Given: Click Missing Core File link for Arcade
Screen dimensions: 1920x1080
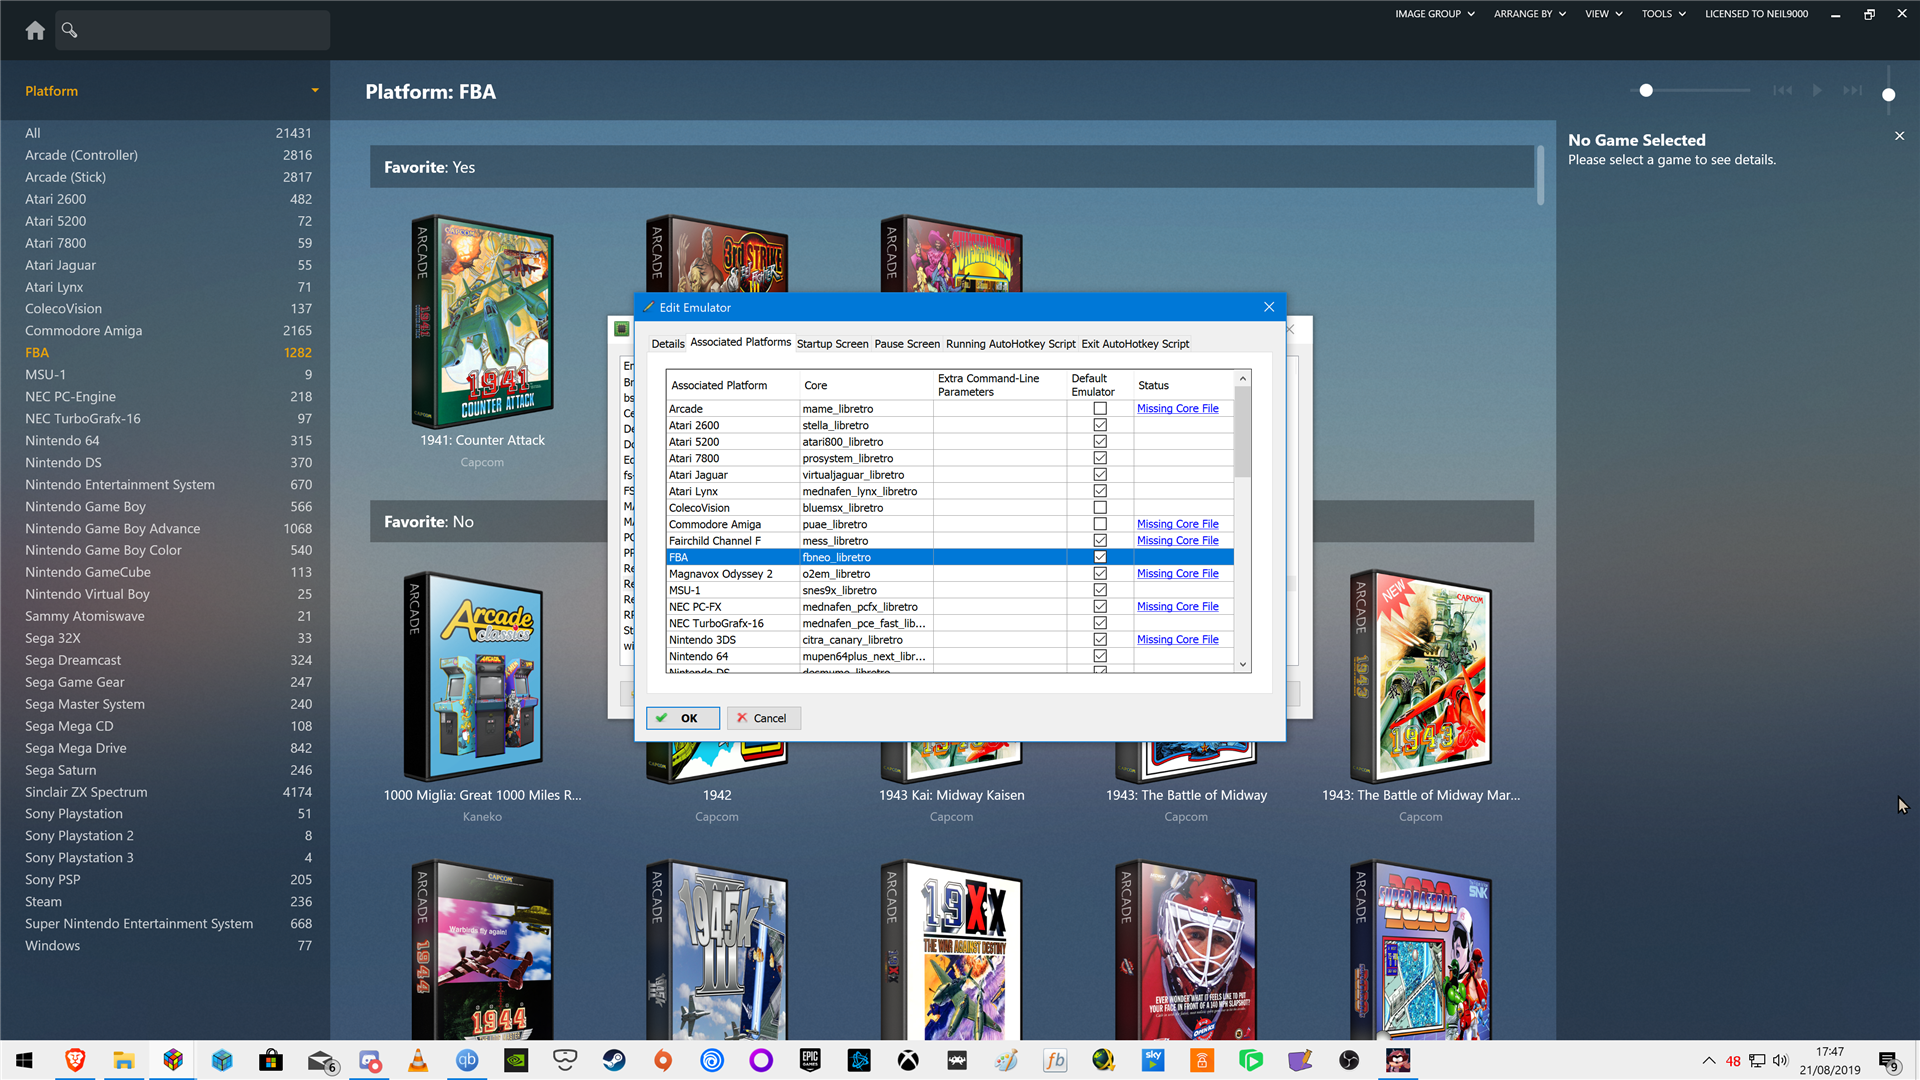Looking at the screenshot, I should point(1177,408).
